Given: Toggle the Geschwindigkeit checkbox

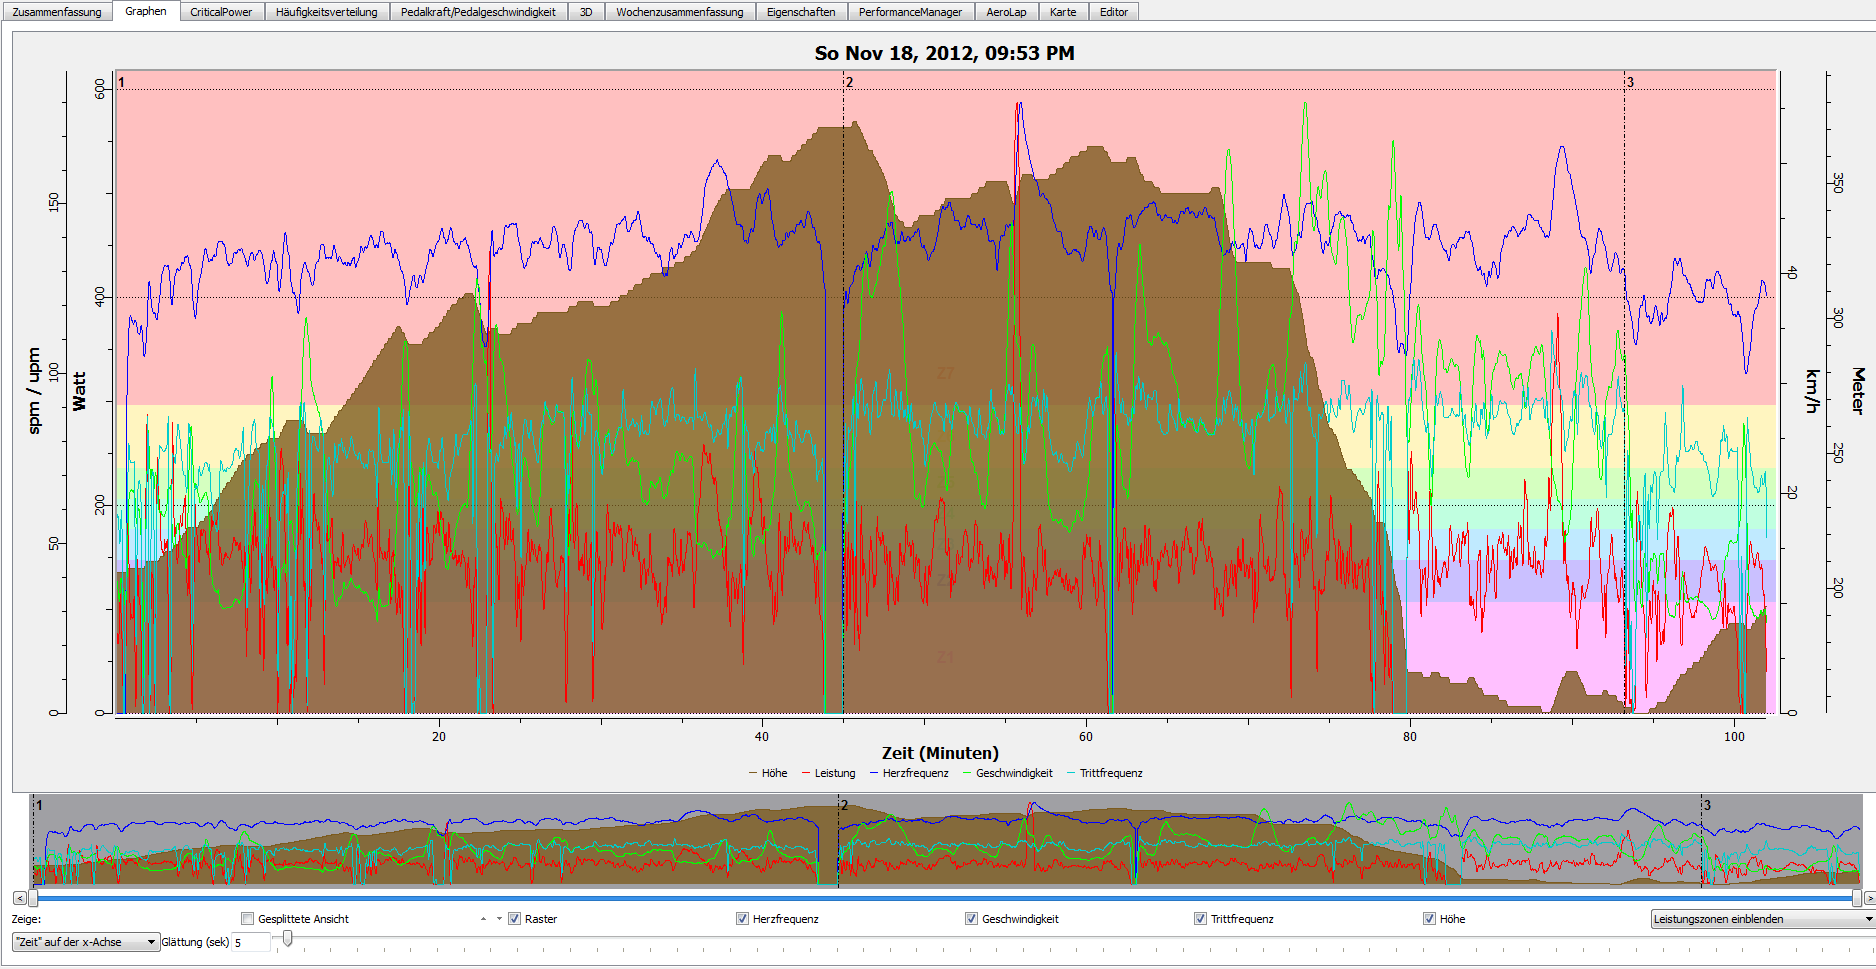Looking at the screenshot, I should click(x=971, y=919).
